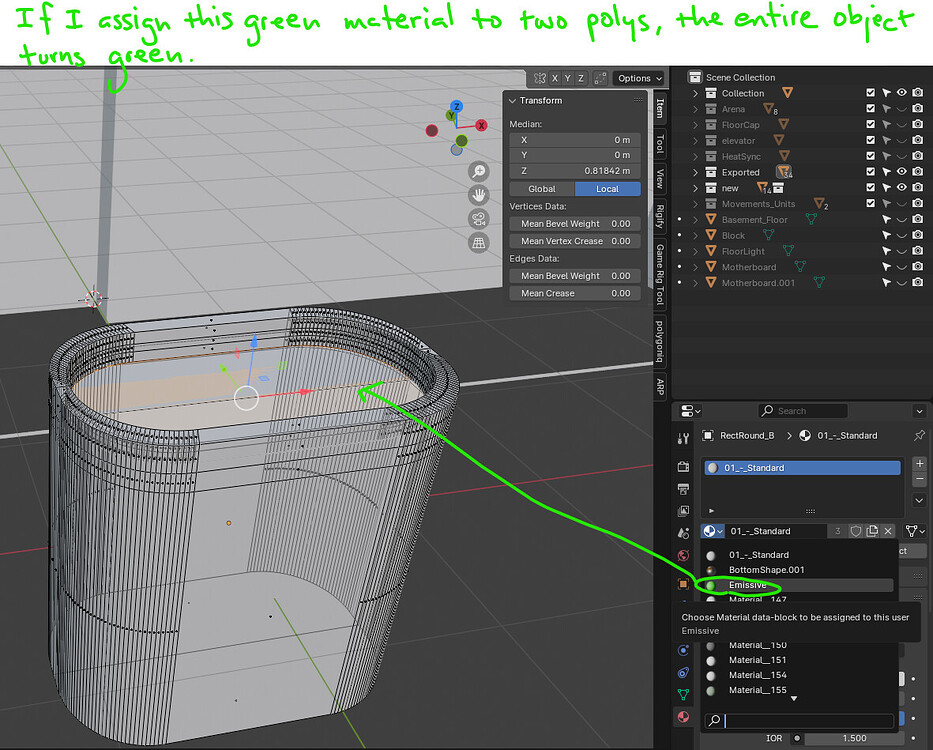Uncheck the Collection exclude checkbox
This screenshot has width=933, height=750.
(x=871, y=93)
